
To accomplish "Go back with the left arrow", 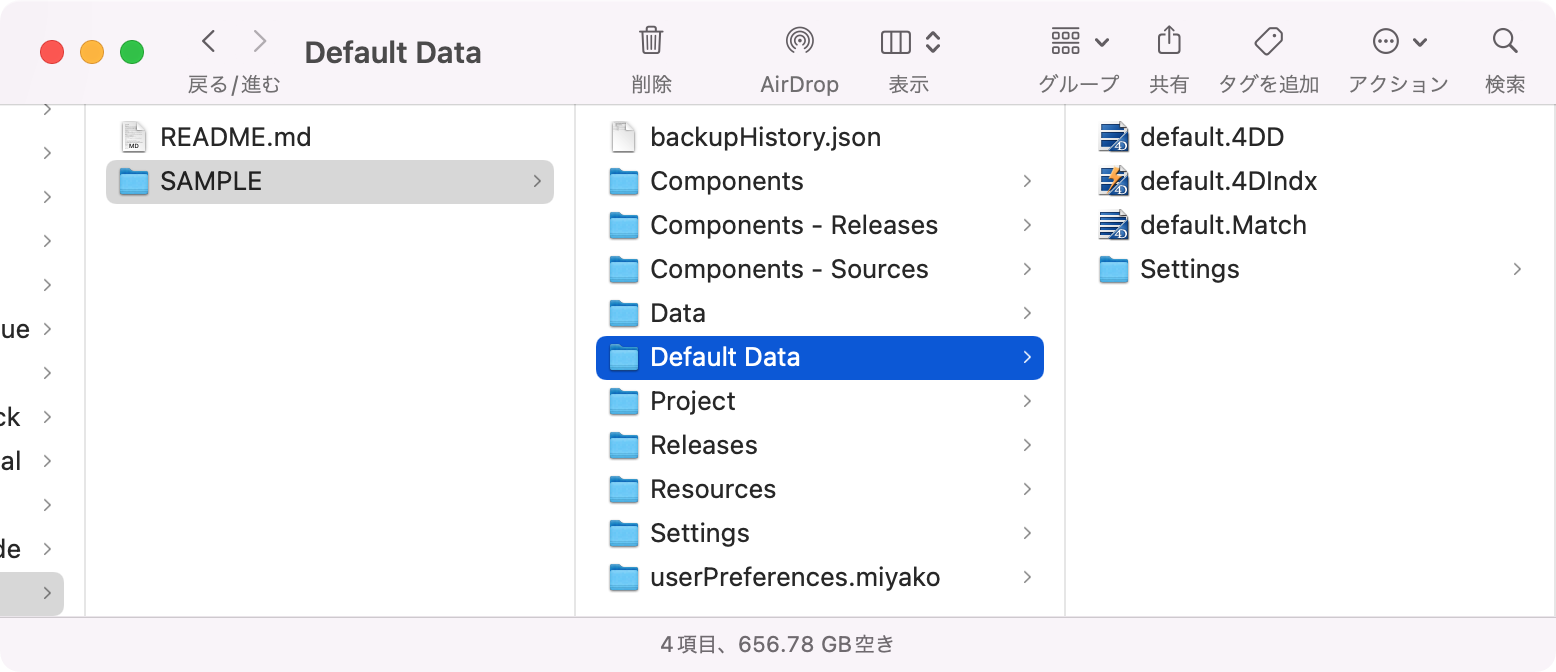I will (208, 41).
